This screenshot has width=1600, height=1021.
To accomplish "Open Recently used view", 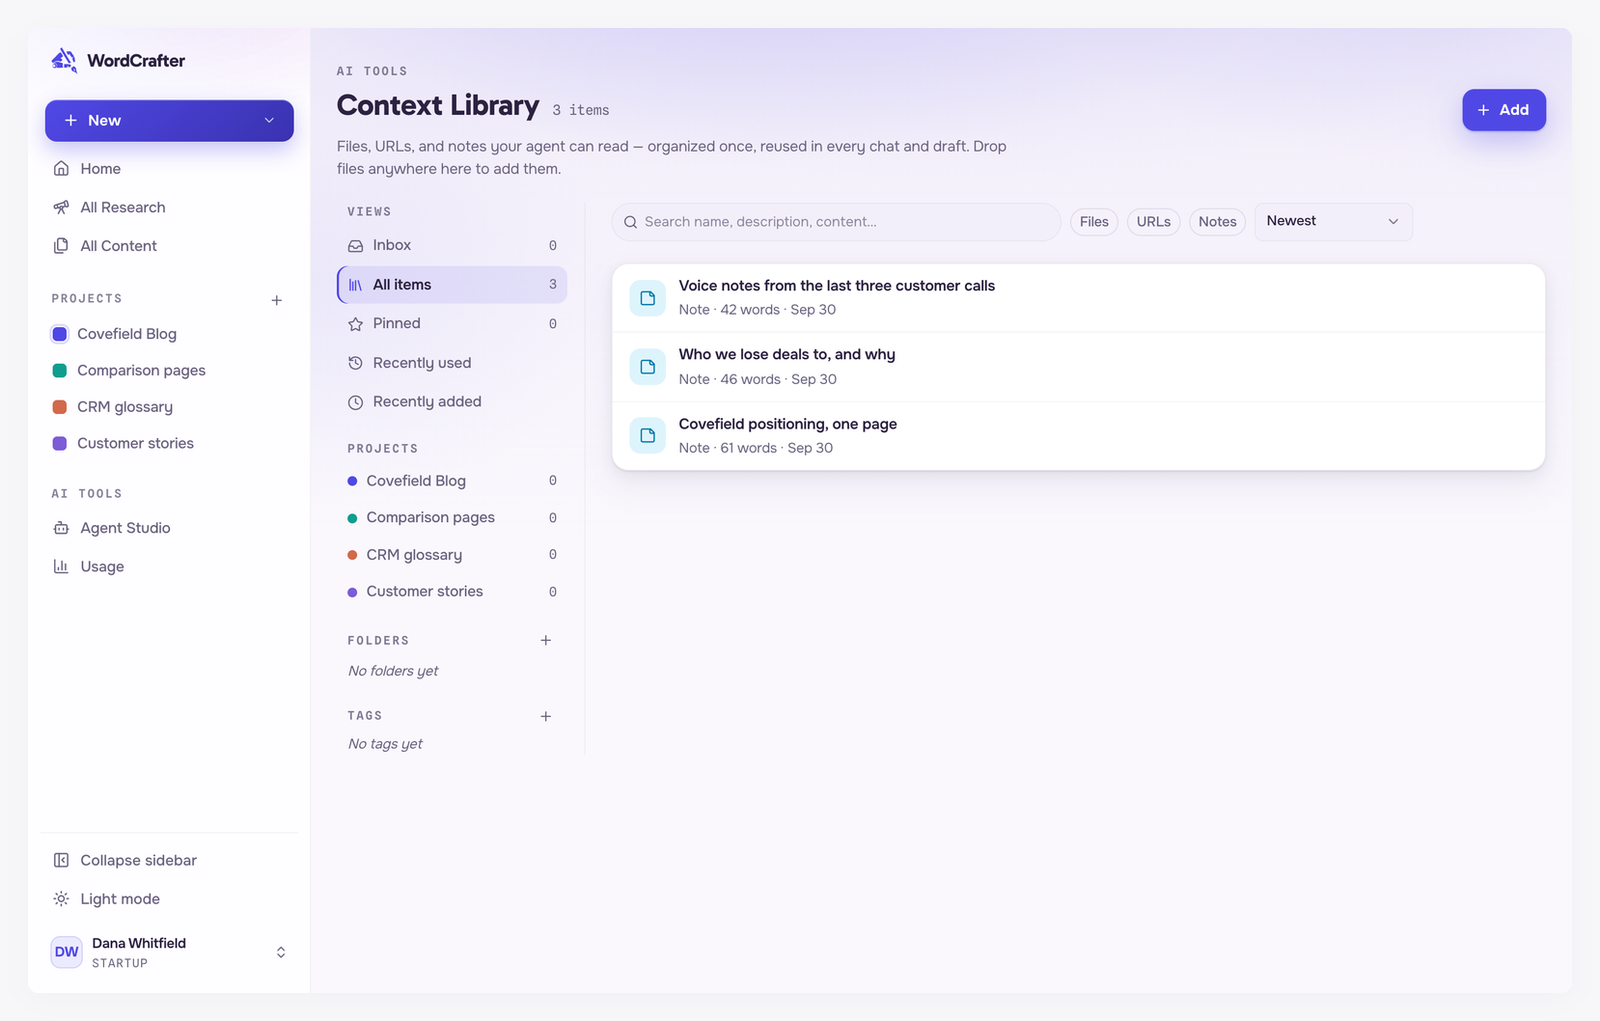I will pyautogui.click(x=452, y=363).
